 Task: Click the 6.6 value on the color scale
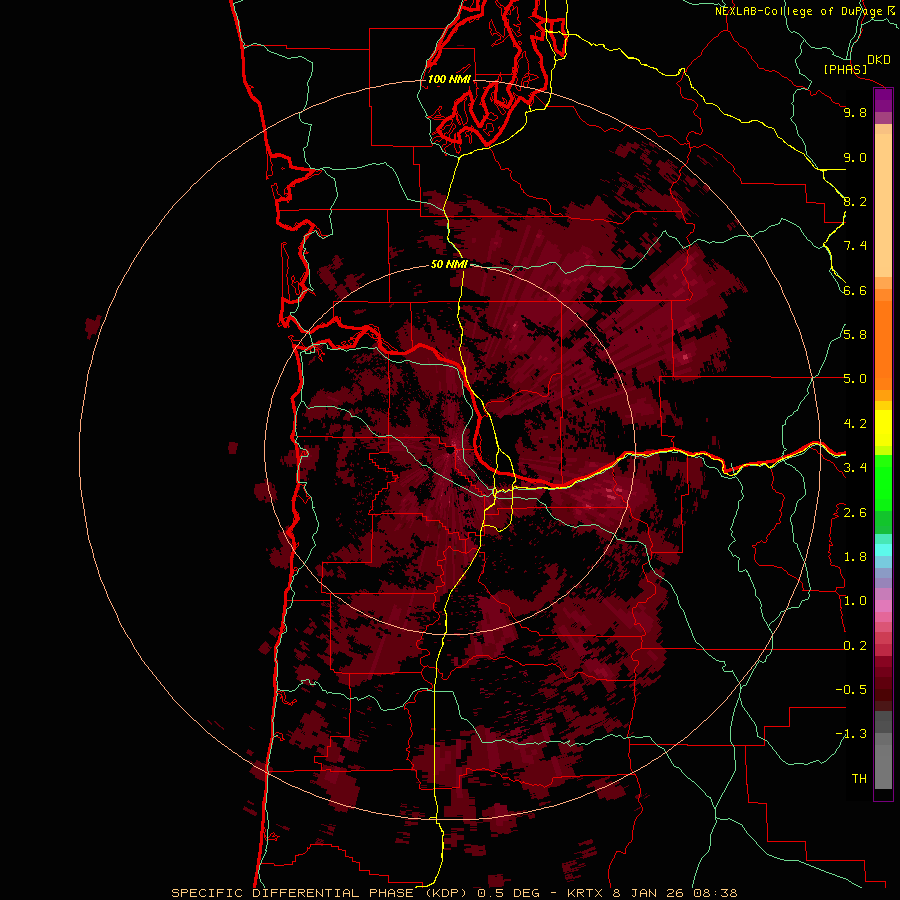[x=855, y=290]
